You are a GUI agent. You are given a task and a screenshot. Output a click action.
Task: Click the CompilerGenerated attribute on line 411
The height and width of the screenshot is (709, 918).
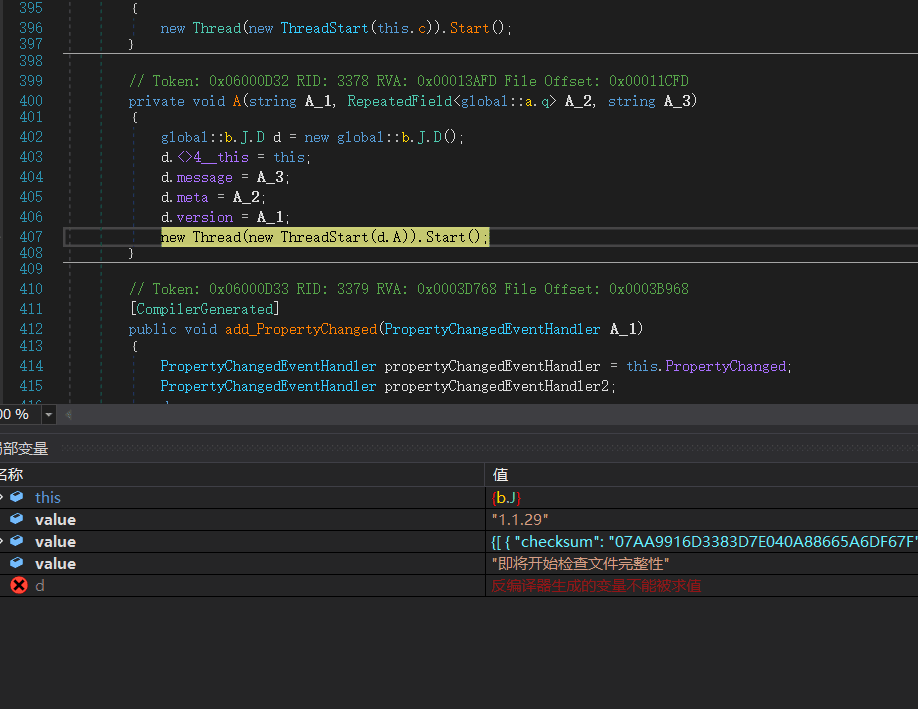[x=205, y=309]
